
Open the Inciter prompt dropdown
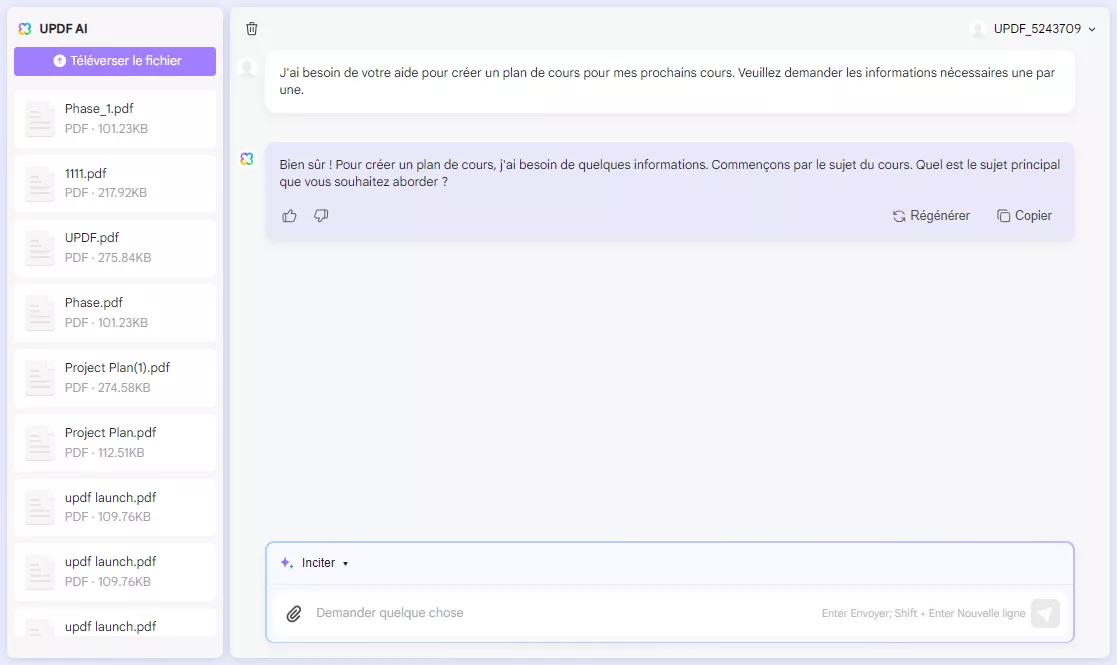[x=318, y=562]
